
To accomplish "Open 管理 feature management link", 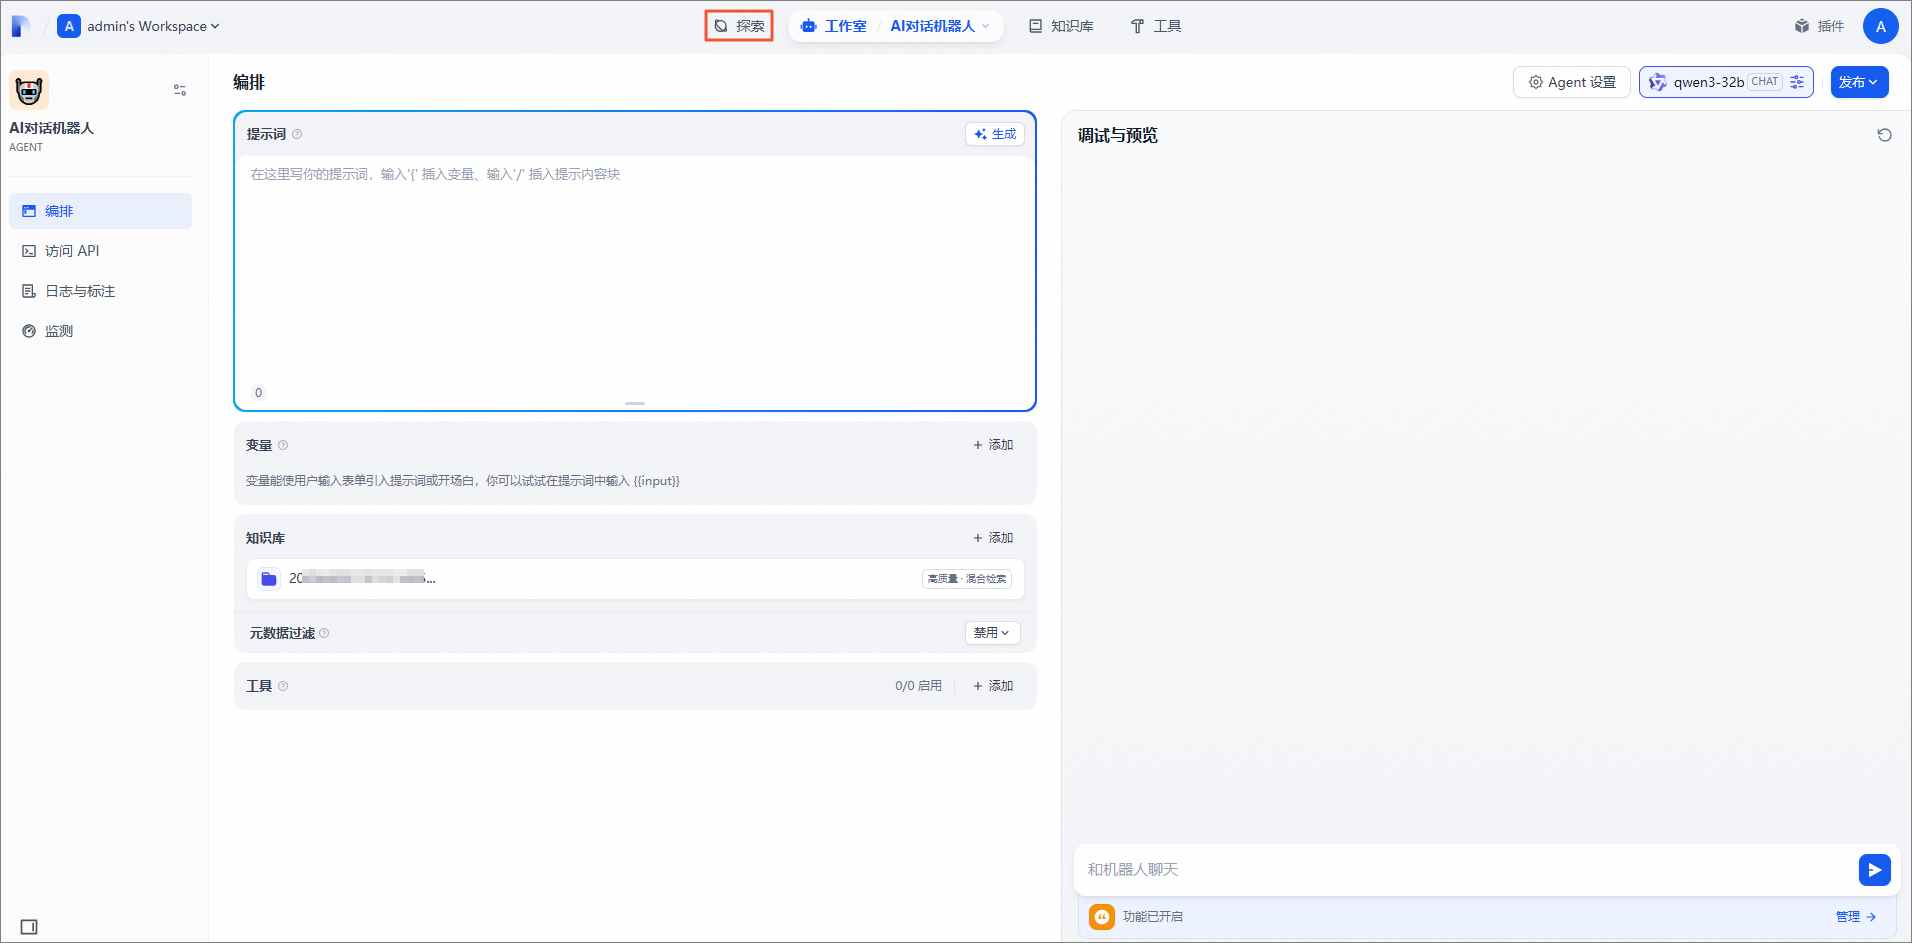I will click(1855, 917).
